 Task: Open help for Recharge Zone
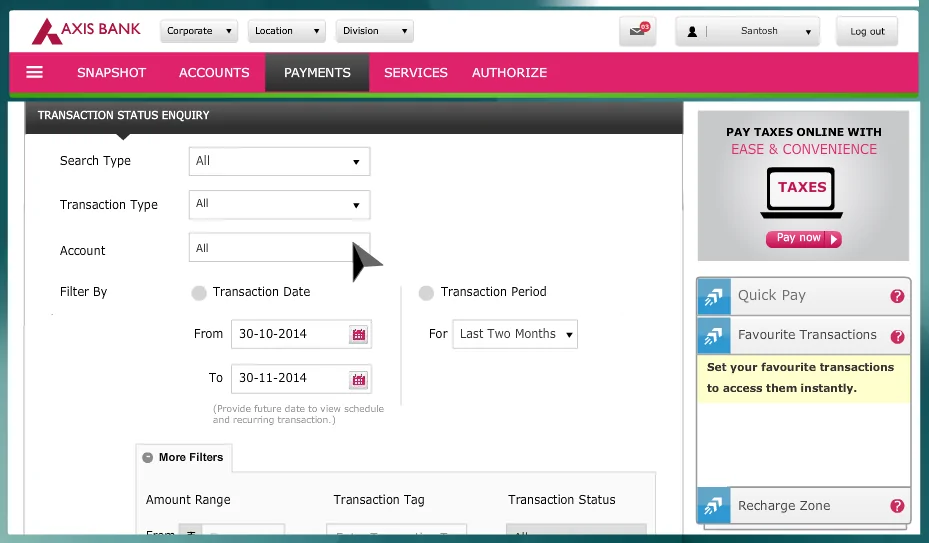click(897, 506)
